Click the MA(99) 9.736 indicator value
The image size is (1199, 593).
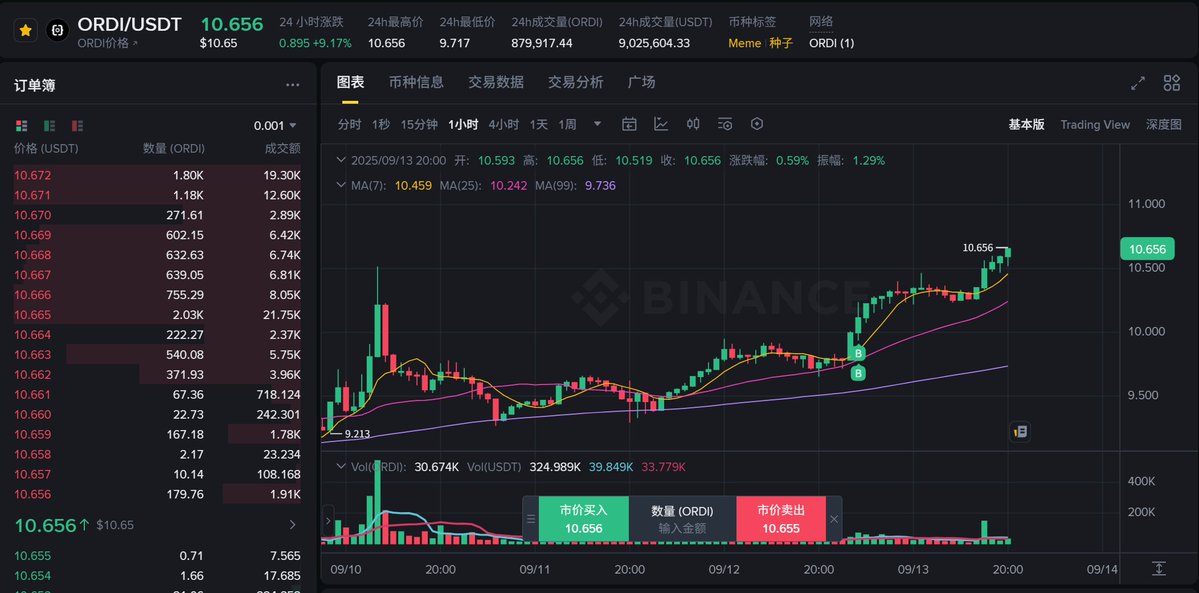[600, 185]
